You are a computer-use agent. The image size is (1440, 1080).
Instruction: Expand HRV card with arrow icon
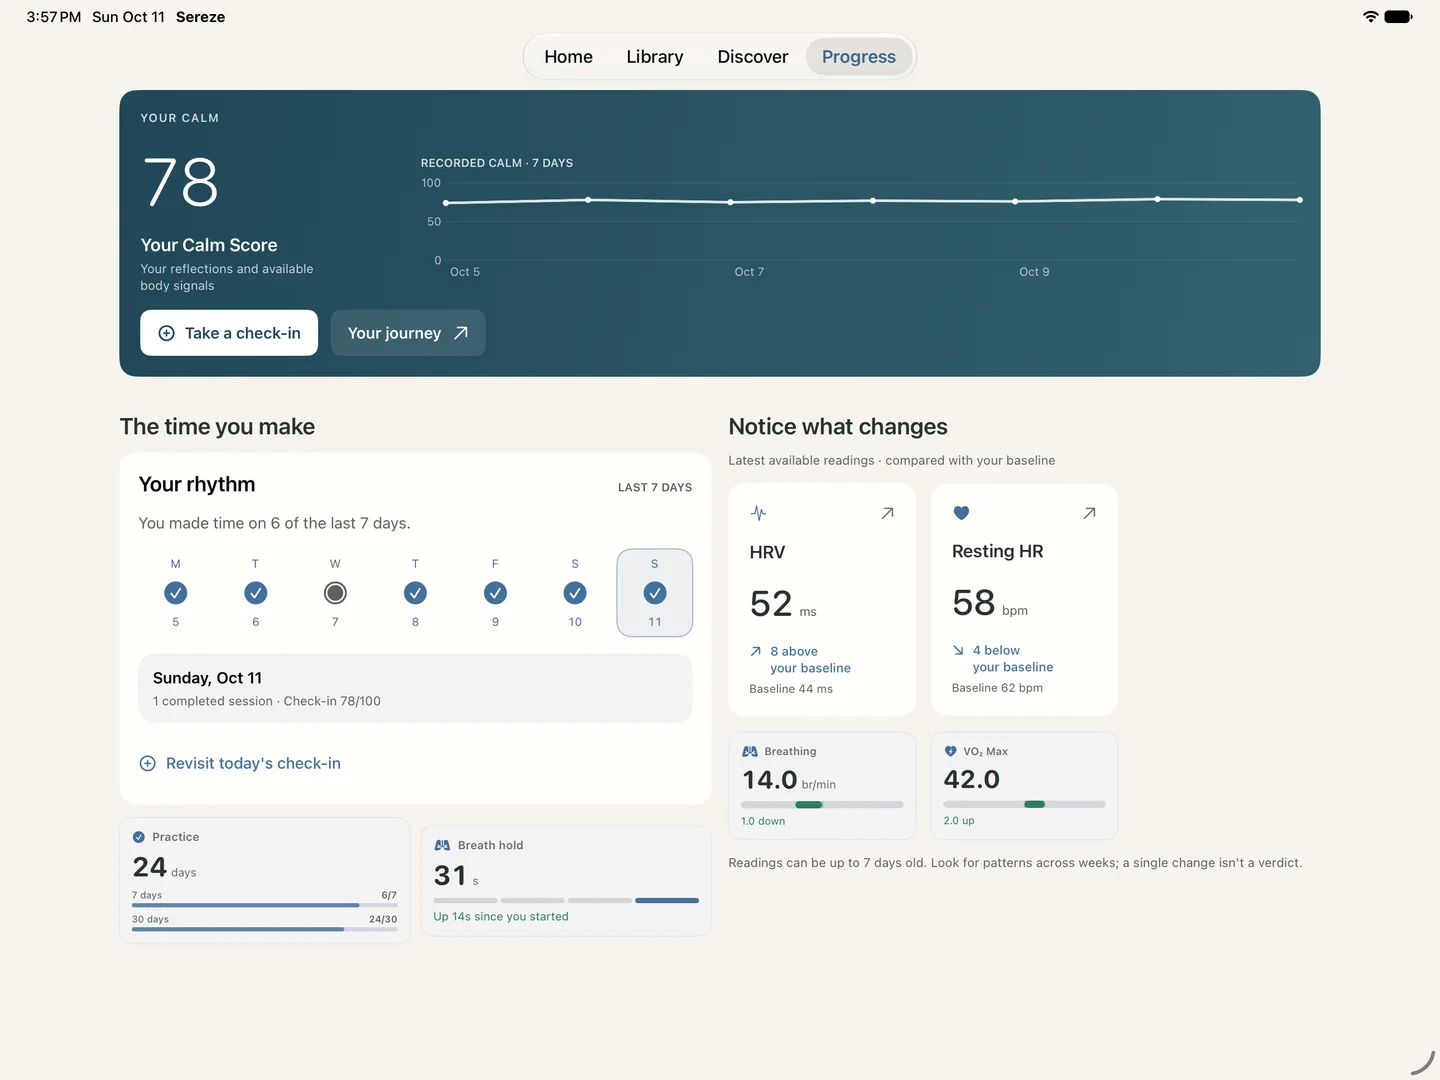887,513
